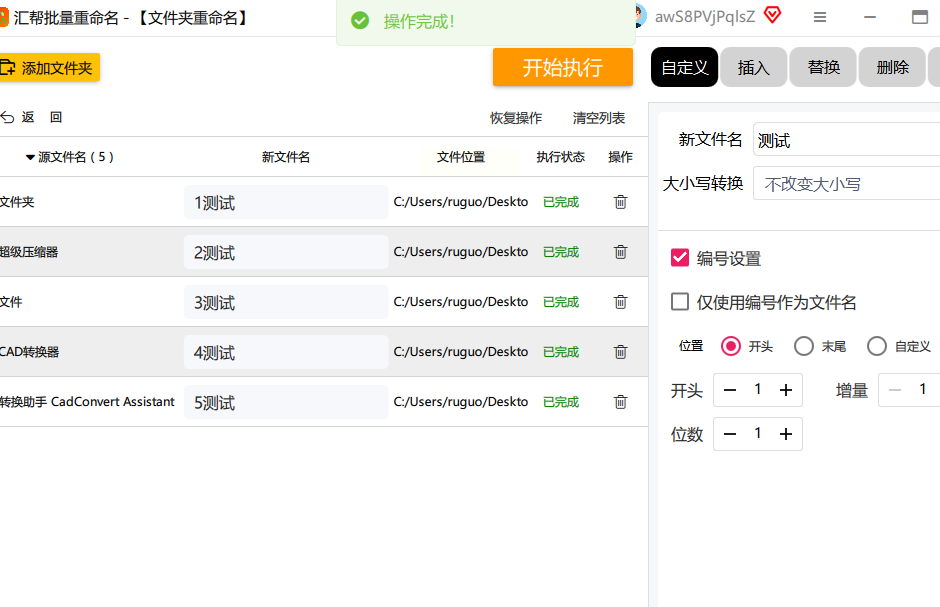
Task: Decrease 位数 digit count with minus
Action: 730,434
